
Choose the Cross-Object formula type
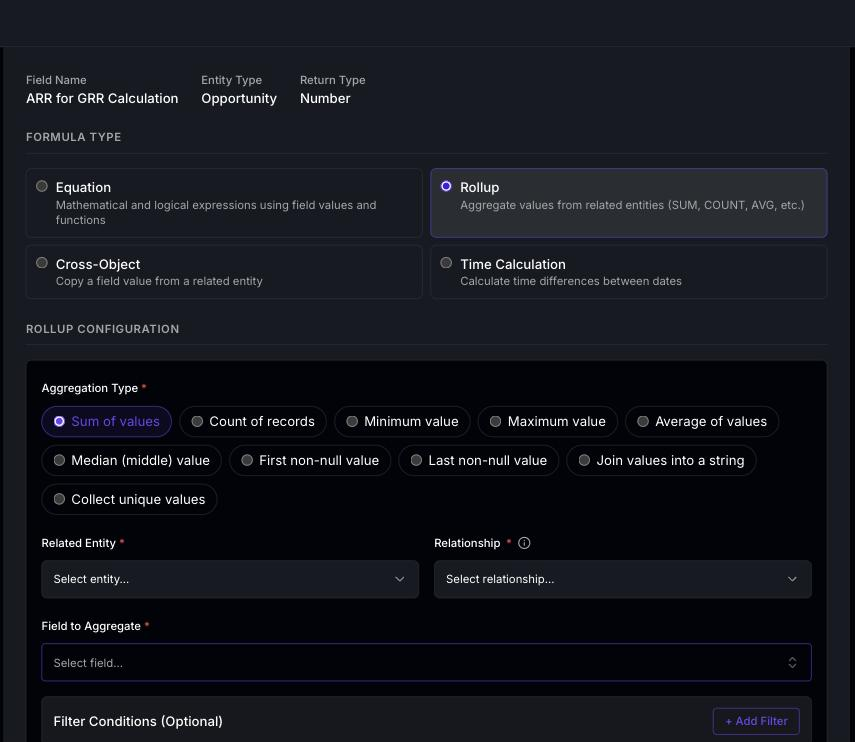point(224,272)
